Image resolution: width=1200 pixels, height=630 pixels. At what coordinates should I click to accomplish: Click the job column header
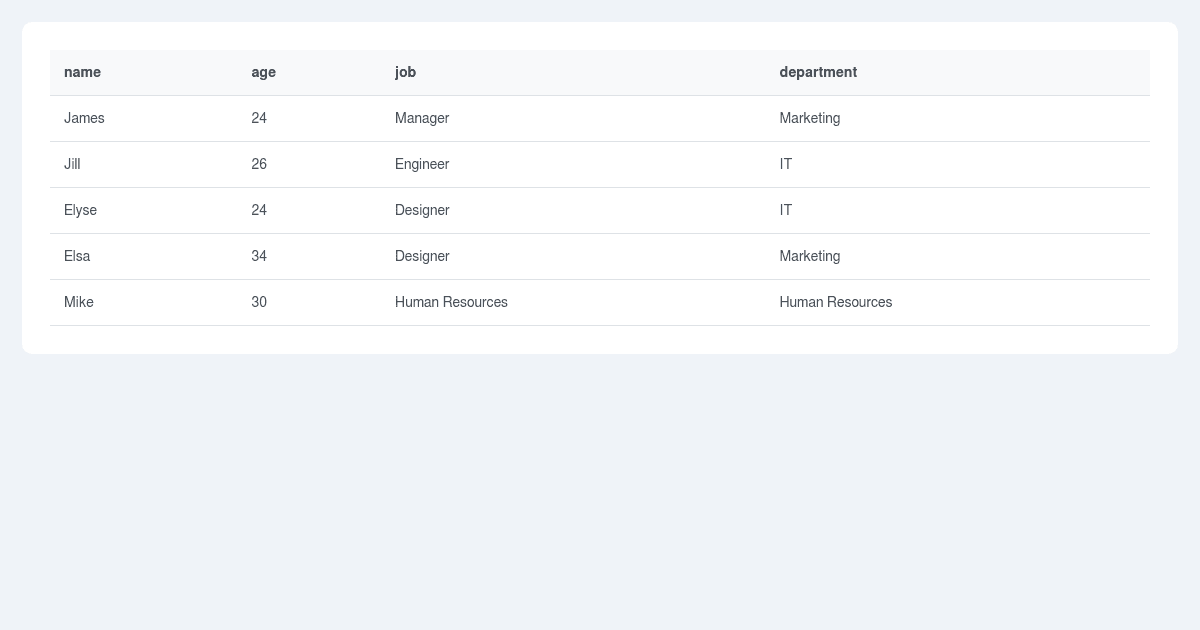[573, 72]
